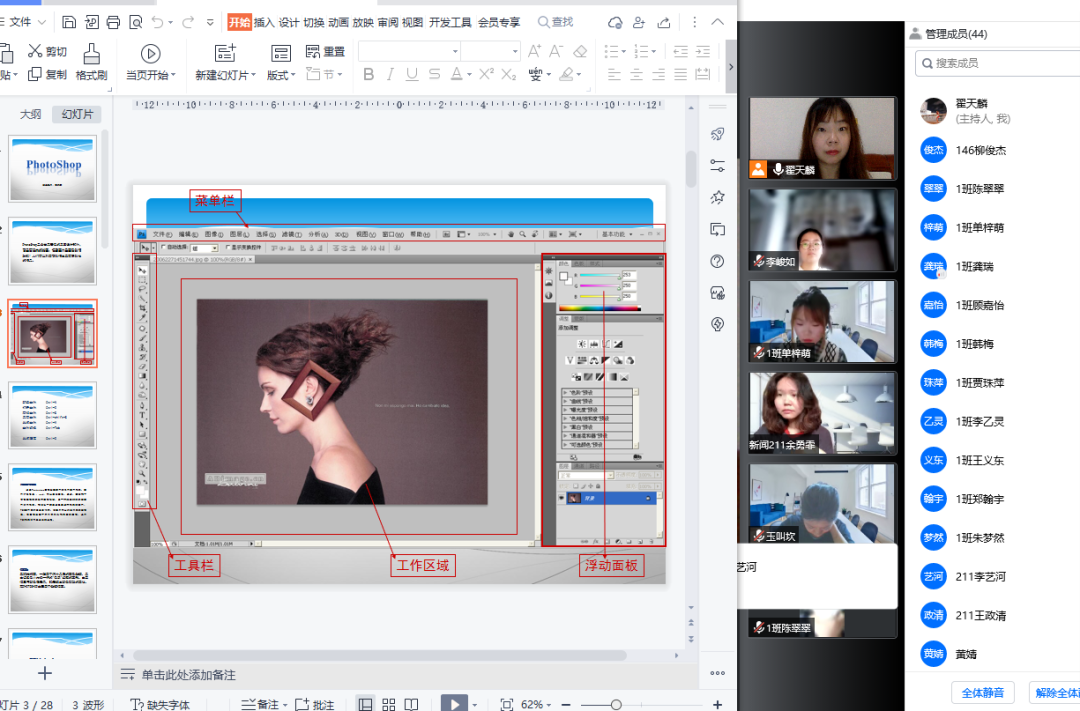The image size is (1080, 711).
Task: Click the zoom in plus button
Action: (x=718, y=704)
